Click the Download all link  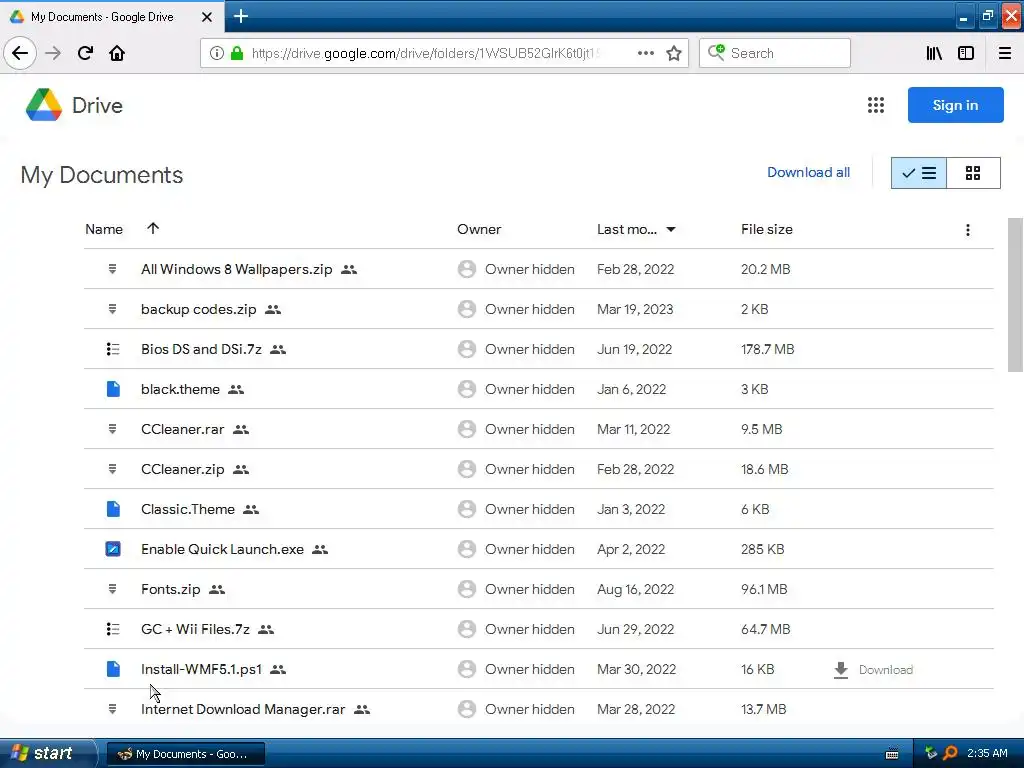click(x=808, y=172)
